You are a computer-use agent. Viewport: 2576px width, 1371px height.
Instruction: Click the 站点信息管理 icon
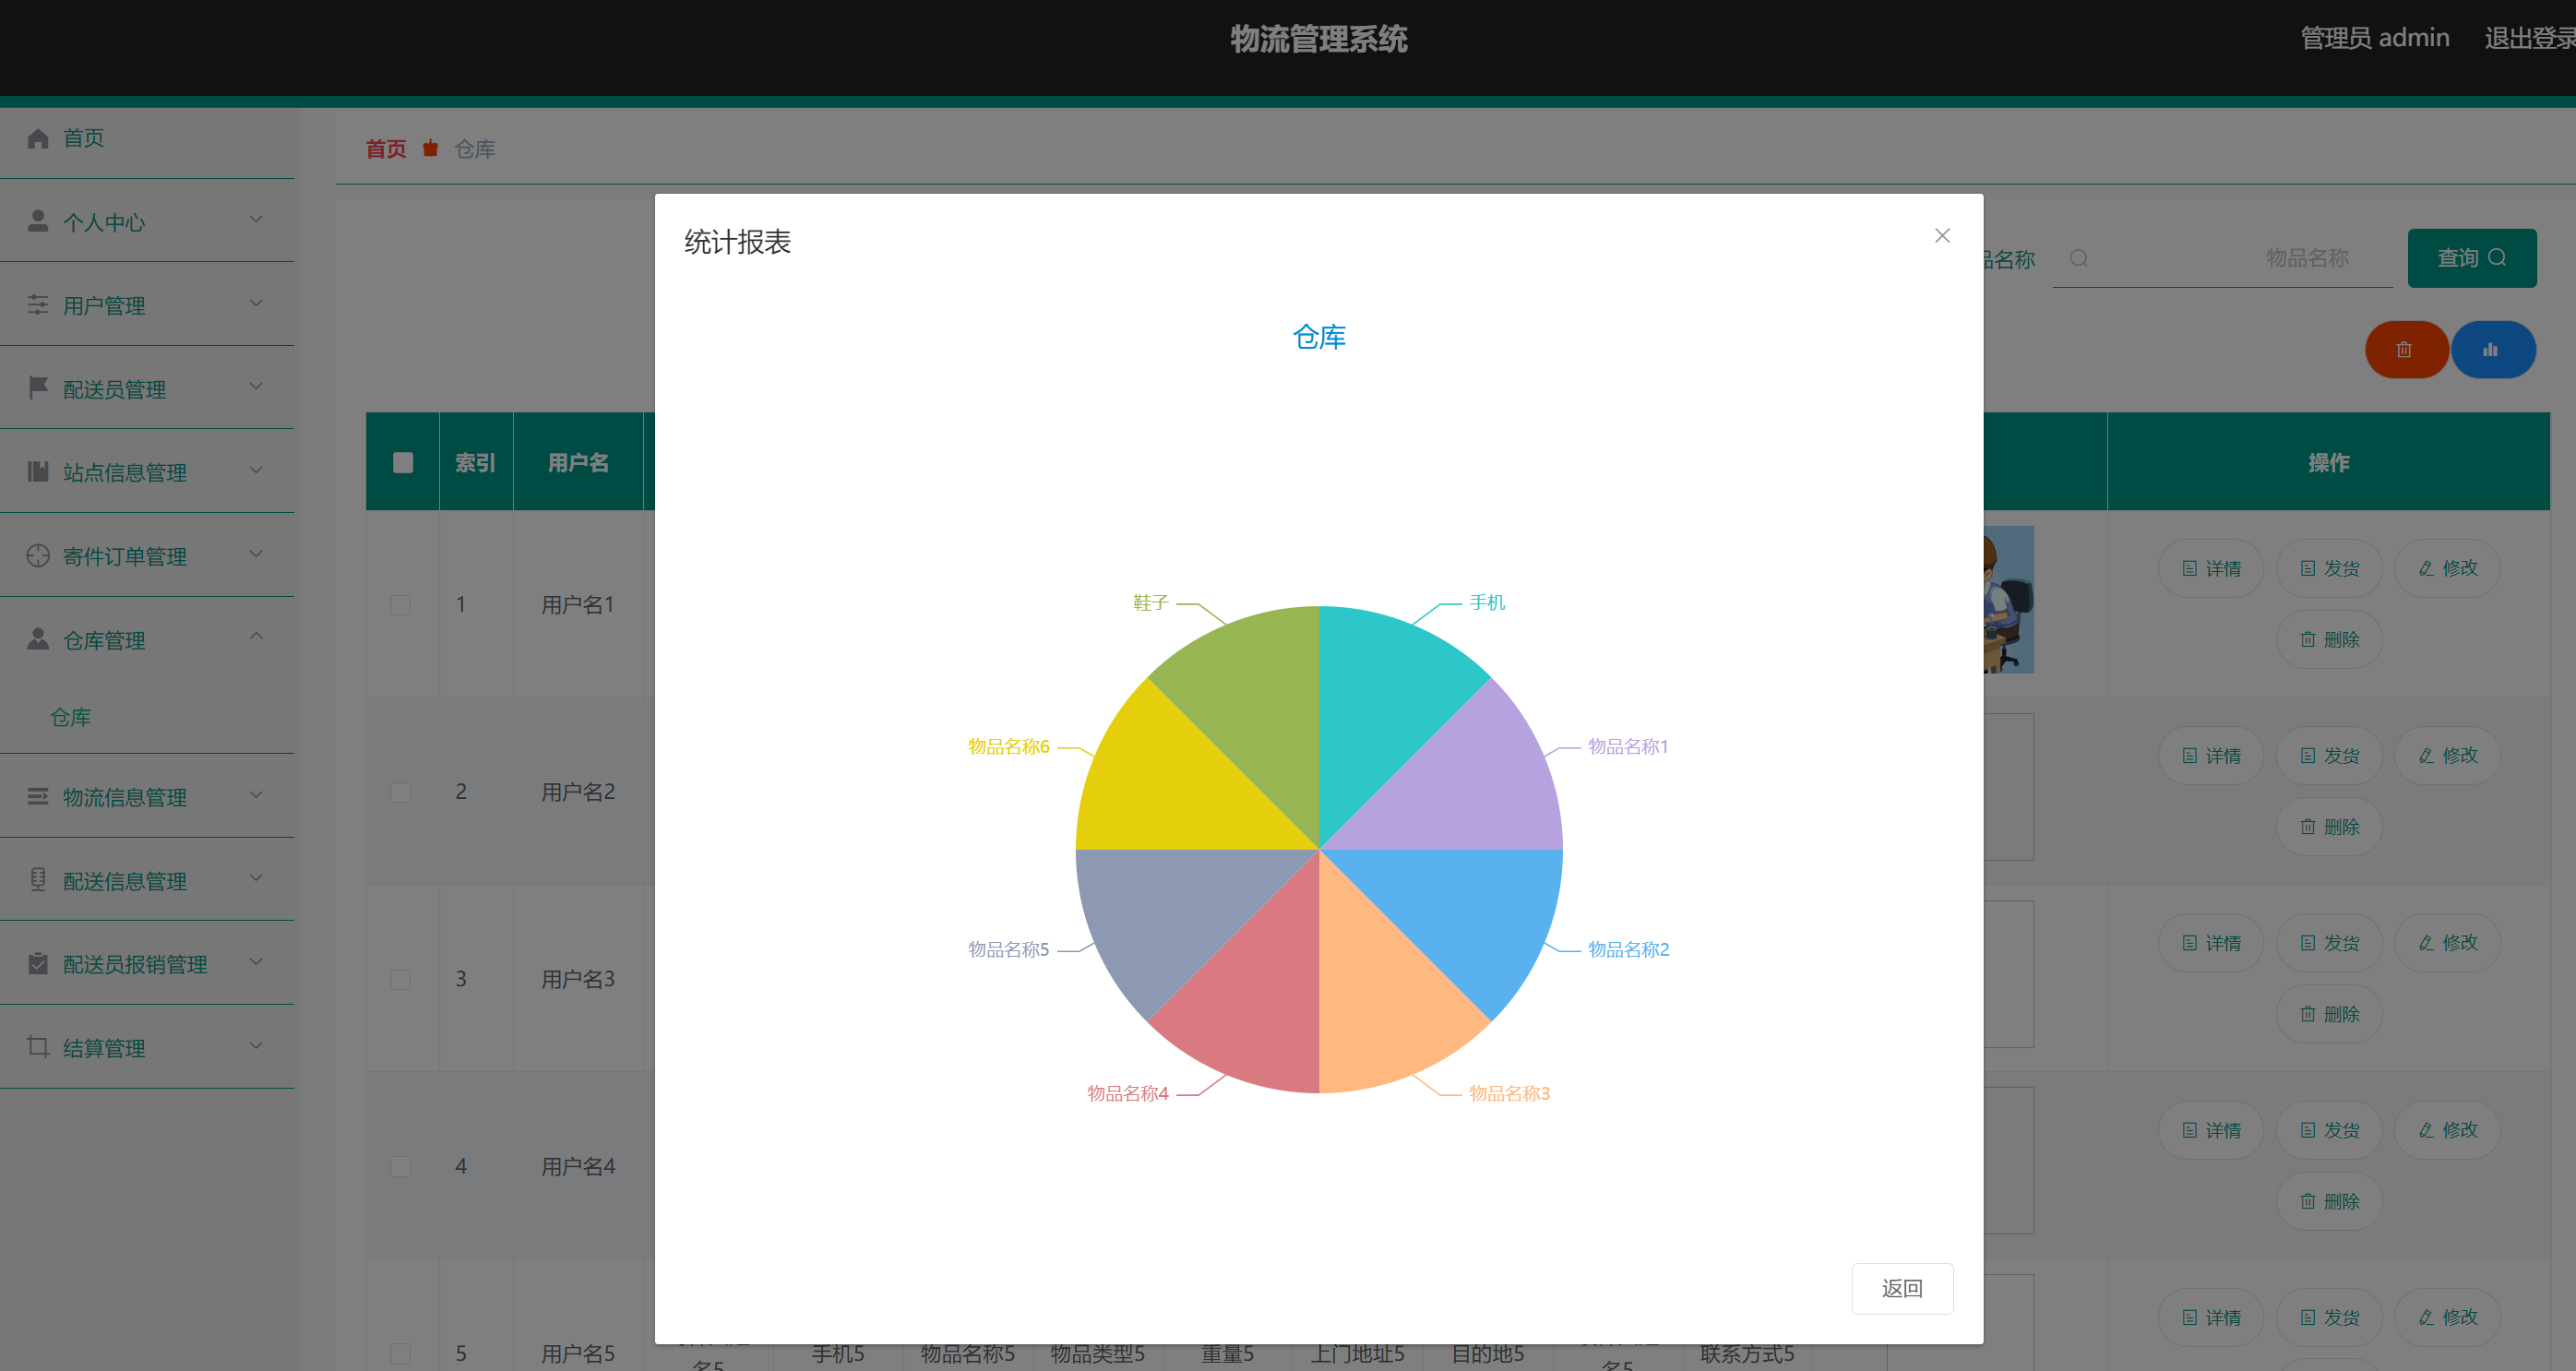pyautogui.click(x=38, y=472)
